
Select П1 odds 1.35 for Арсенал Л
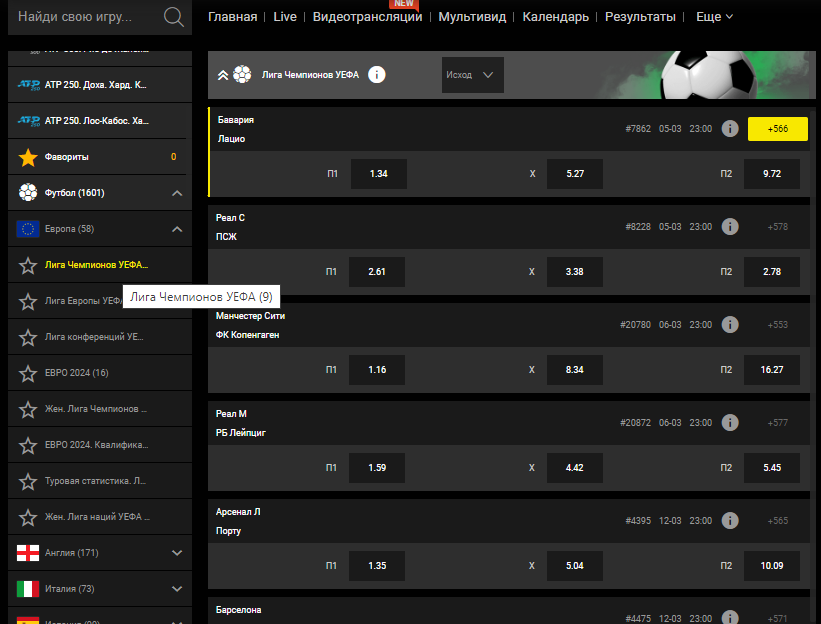pos(377,565)
